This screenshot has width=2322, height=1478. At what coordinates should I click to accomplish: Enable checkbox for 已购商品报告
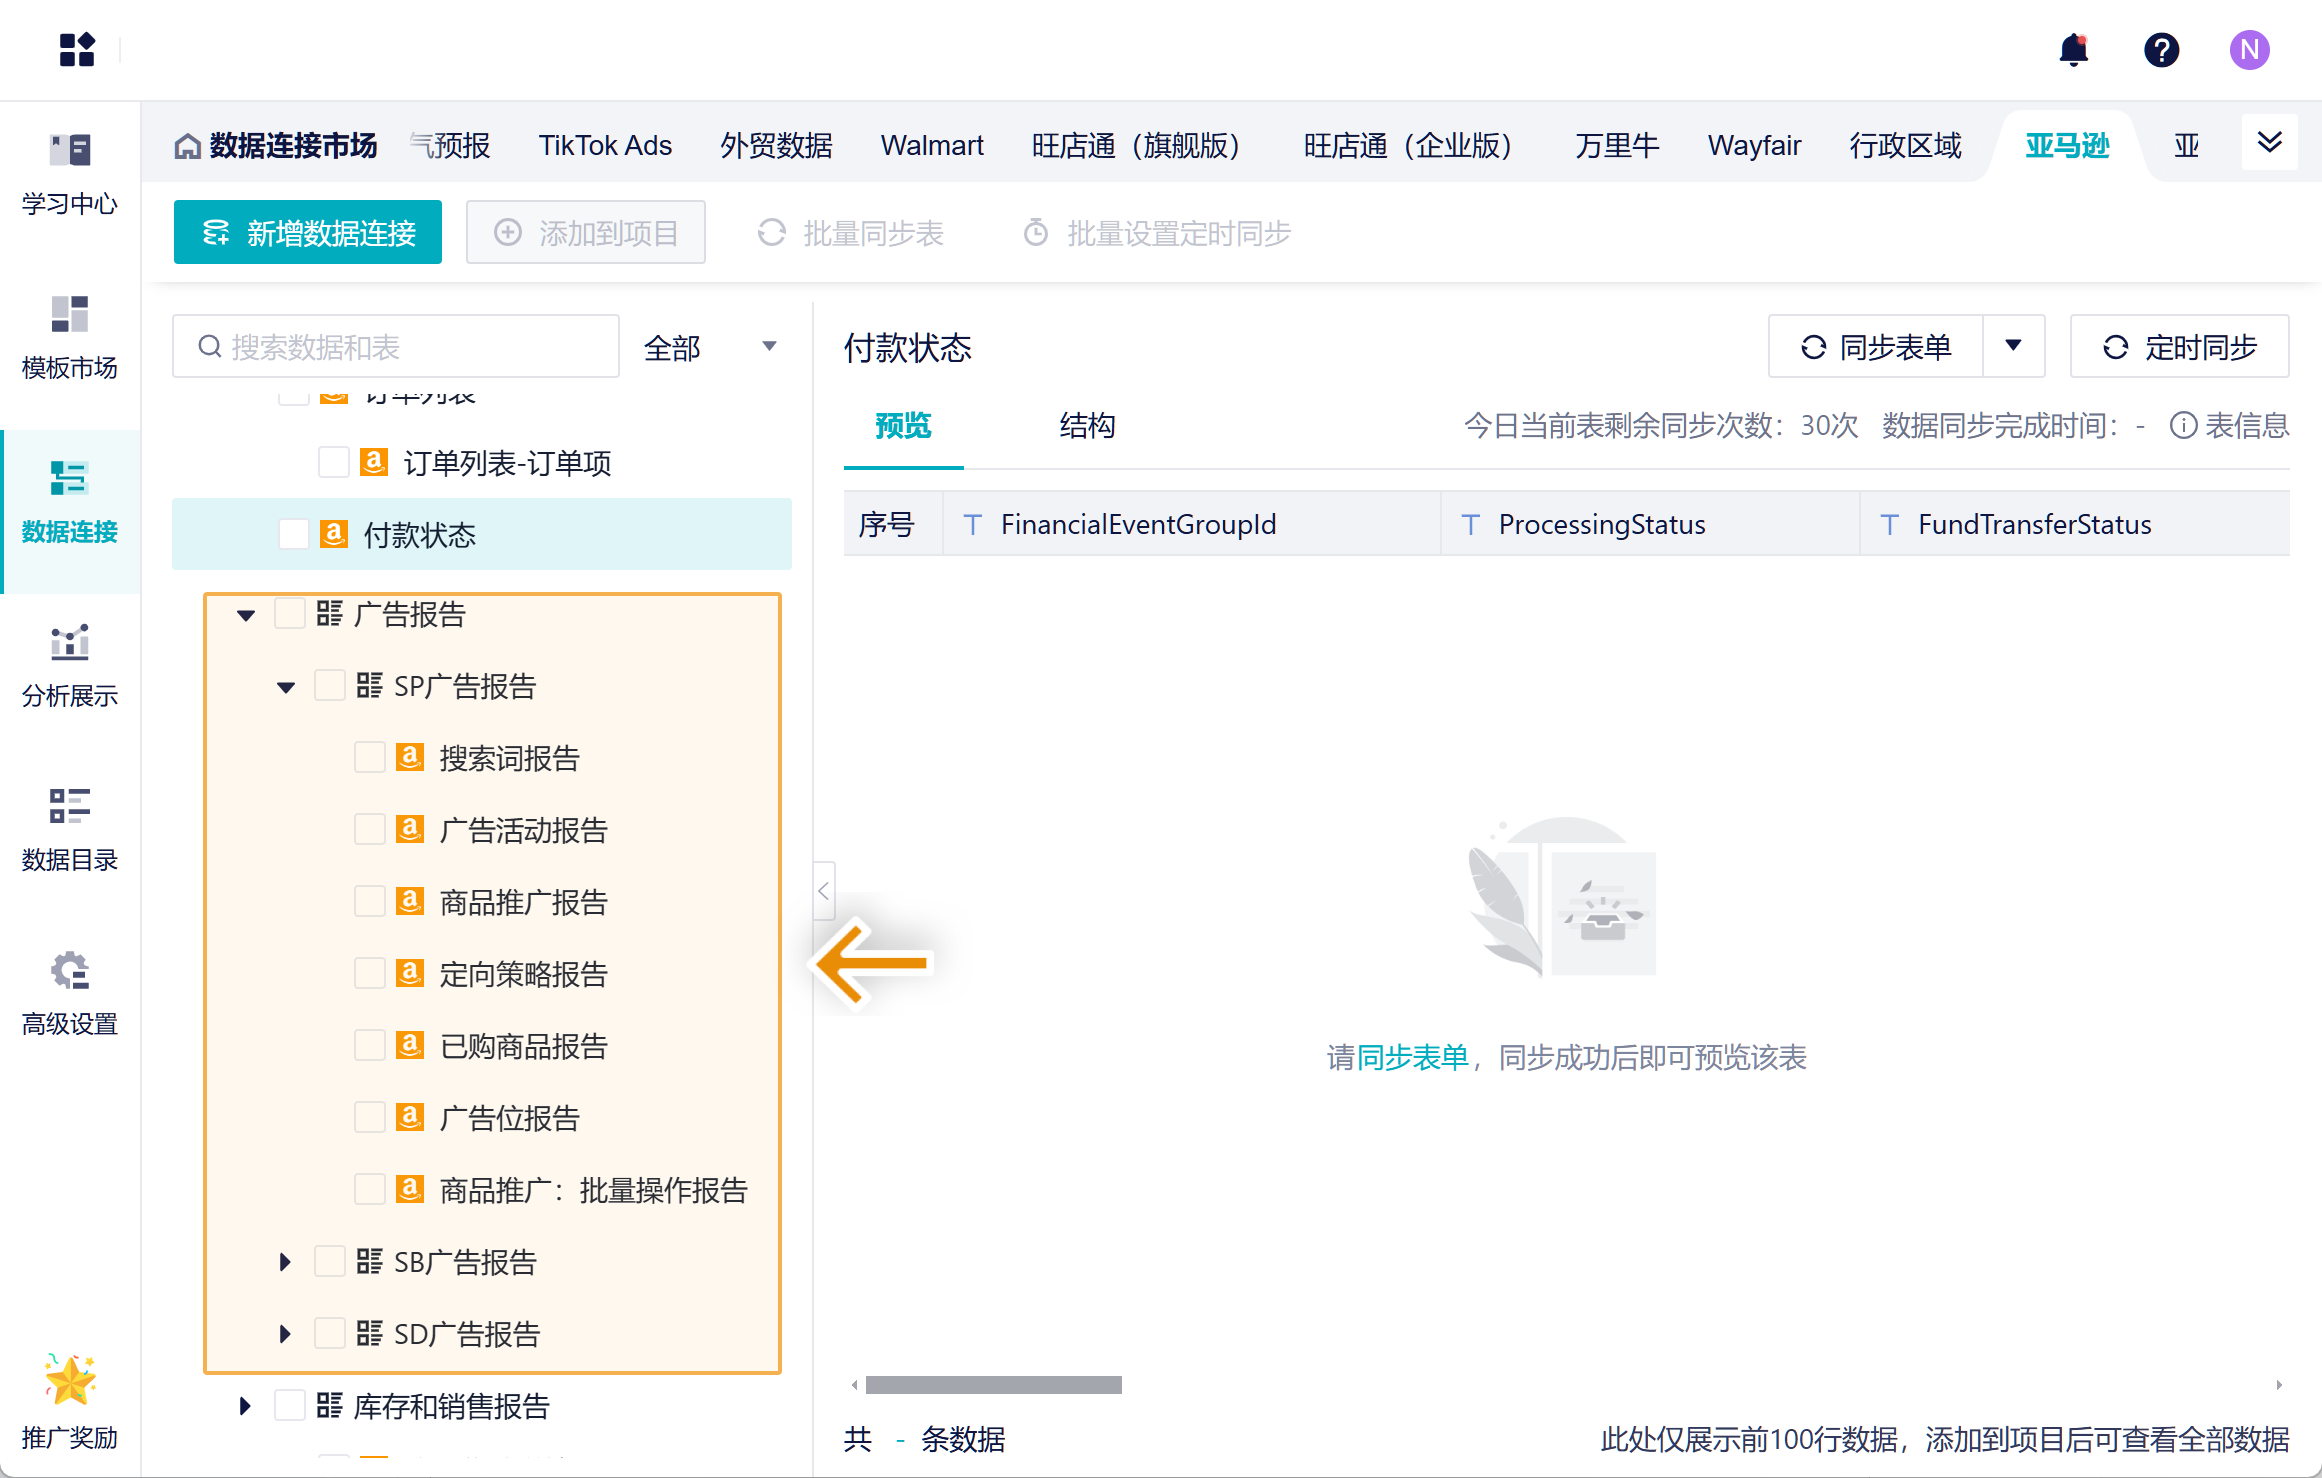pos(370,1045)
